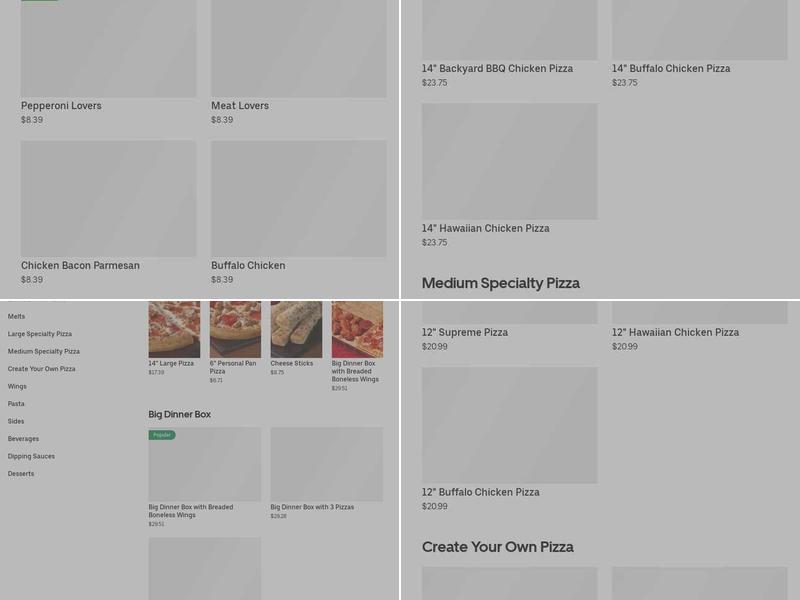Image resolution: width=800 pixels, height=600 pixels.
Task: Open the Large Specialty Pizza section
Action: click(38, 333)
